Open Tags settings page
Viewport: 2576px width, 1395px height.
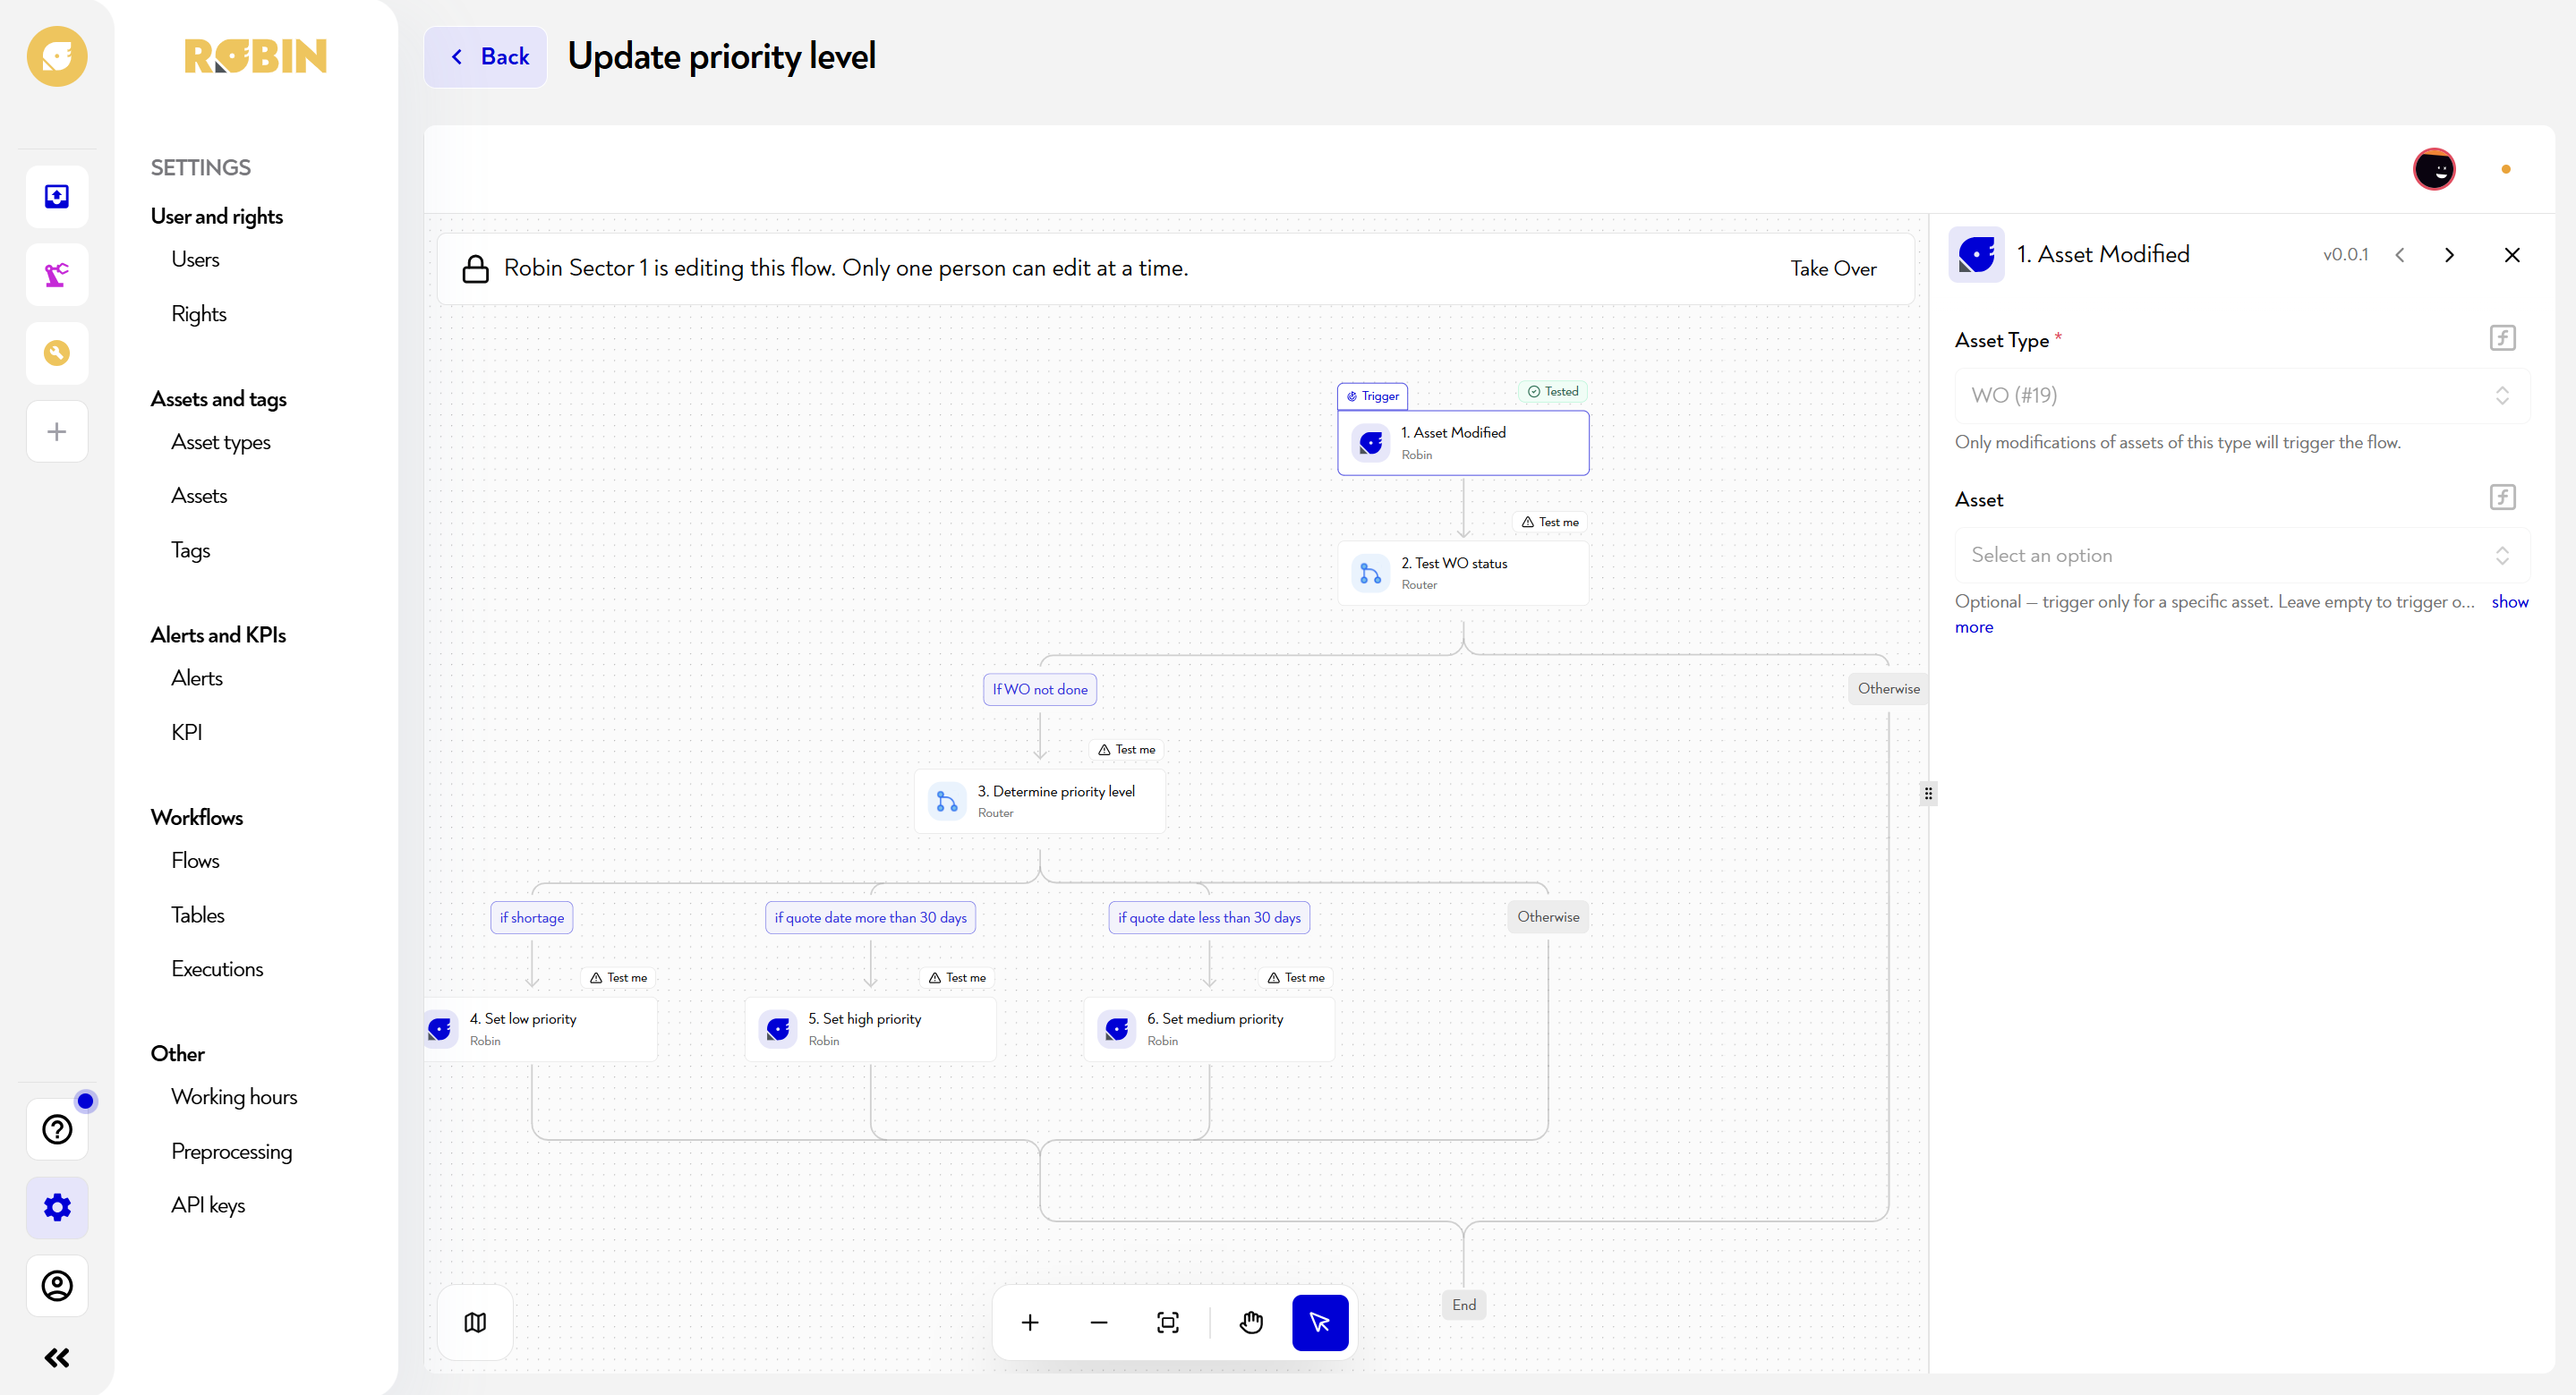pyautogui.click(x=190, y=550)
